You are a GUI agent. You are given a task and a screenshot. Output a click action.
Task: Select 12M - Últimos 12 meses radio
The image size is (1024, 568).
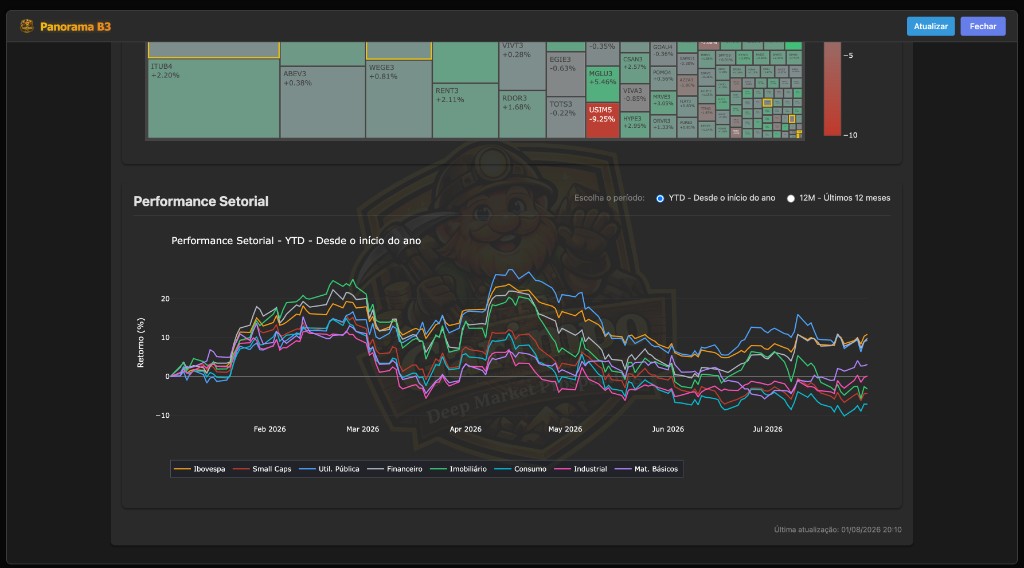pos(791,198)
